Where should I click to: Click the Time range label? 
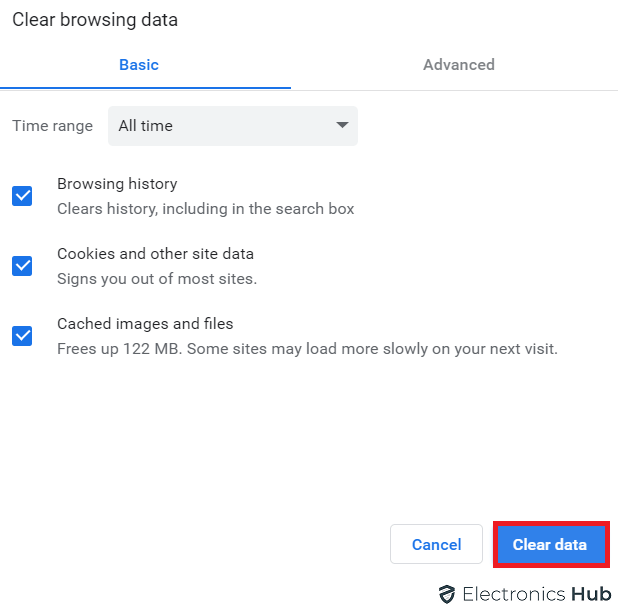point(52,126)
